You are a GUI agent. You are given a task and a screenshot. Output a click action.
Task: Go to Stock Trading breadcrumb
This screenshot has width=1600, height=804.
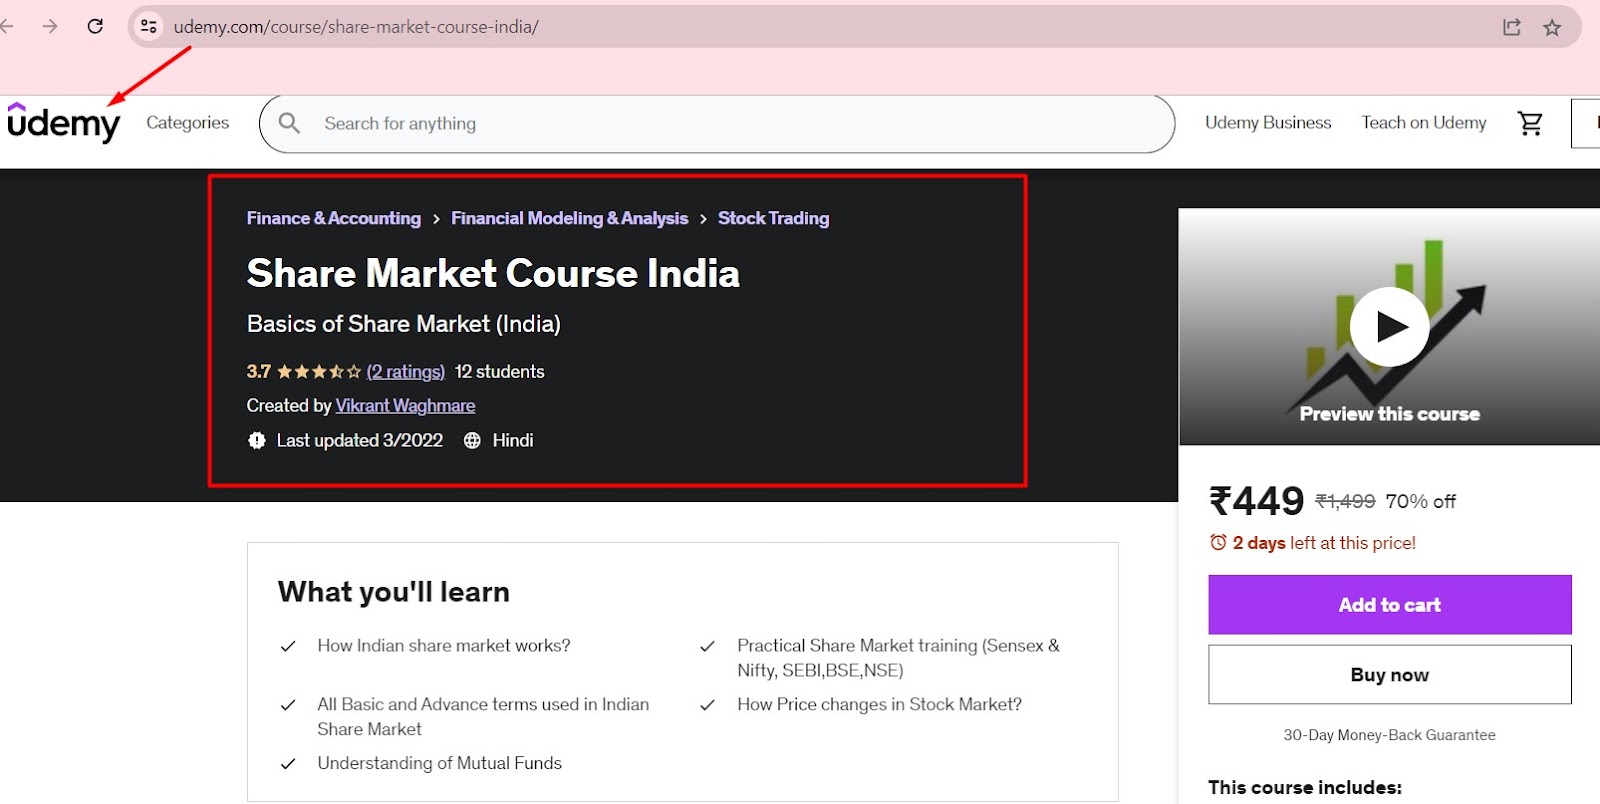point(774,218)
